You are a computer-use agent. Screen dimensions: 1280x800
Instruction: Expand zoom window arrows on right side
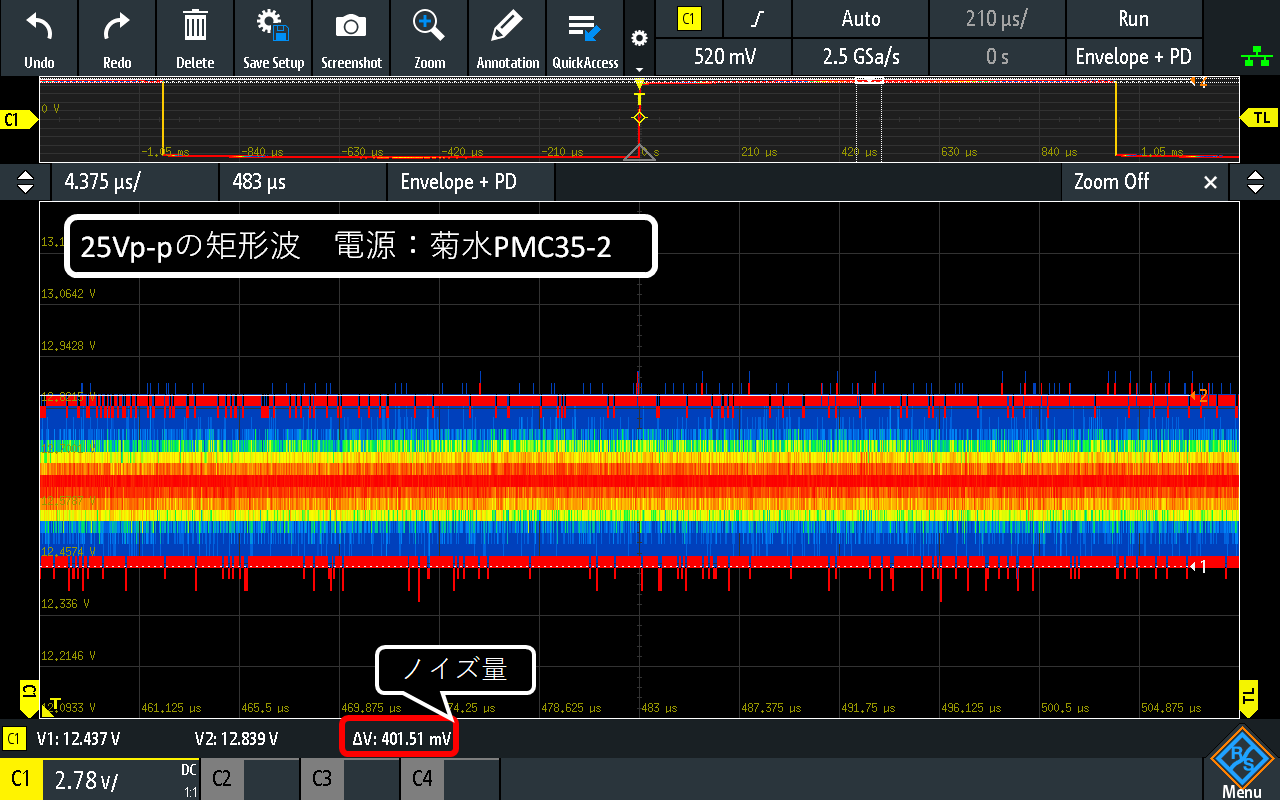[1255, 182]
